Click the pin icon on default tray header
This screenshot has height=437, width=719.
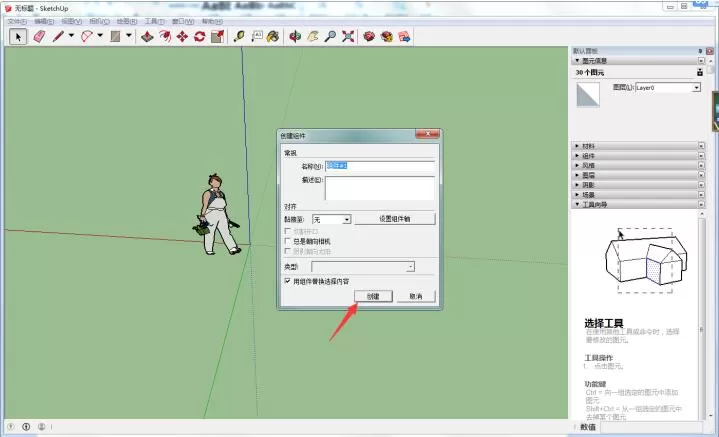(700, 51)
